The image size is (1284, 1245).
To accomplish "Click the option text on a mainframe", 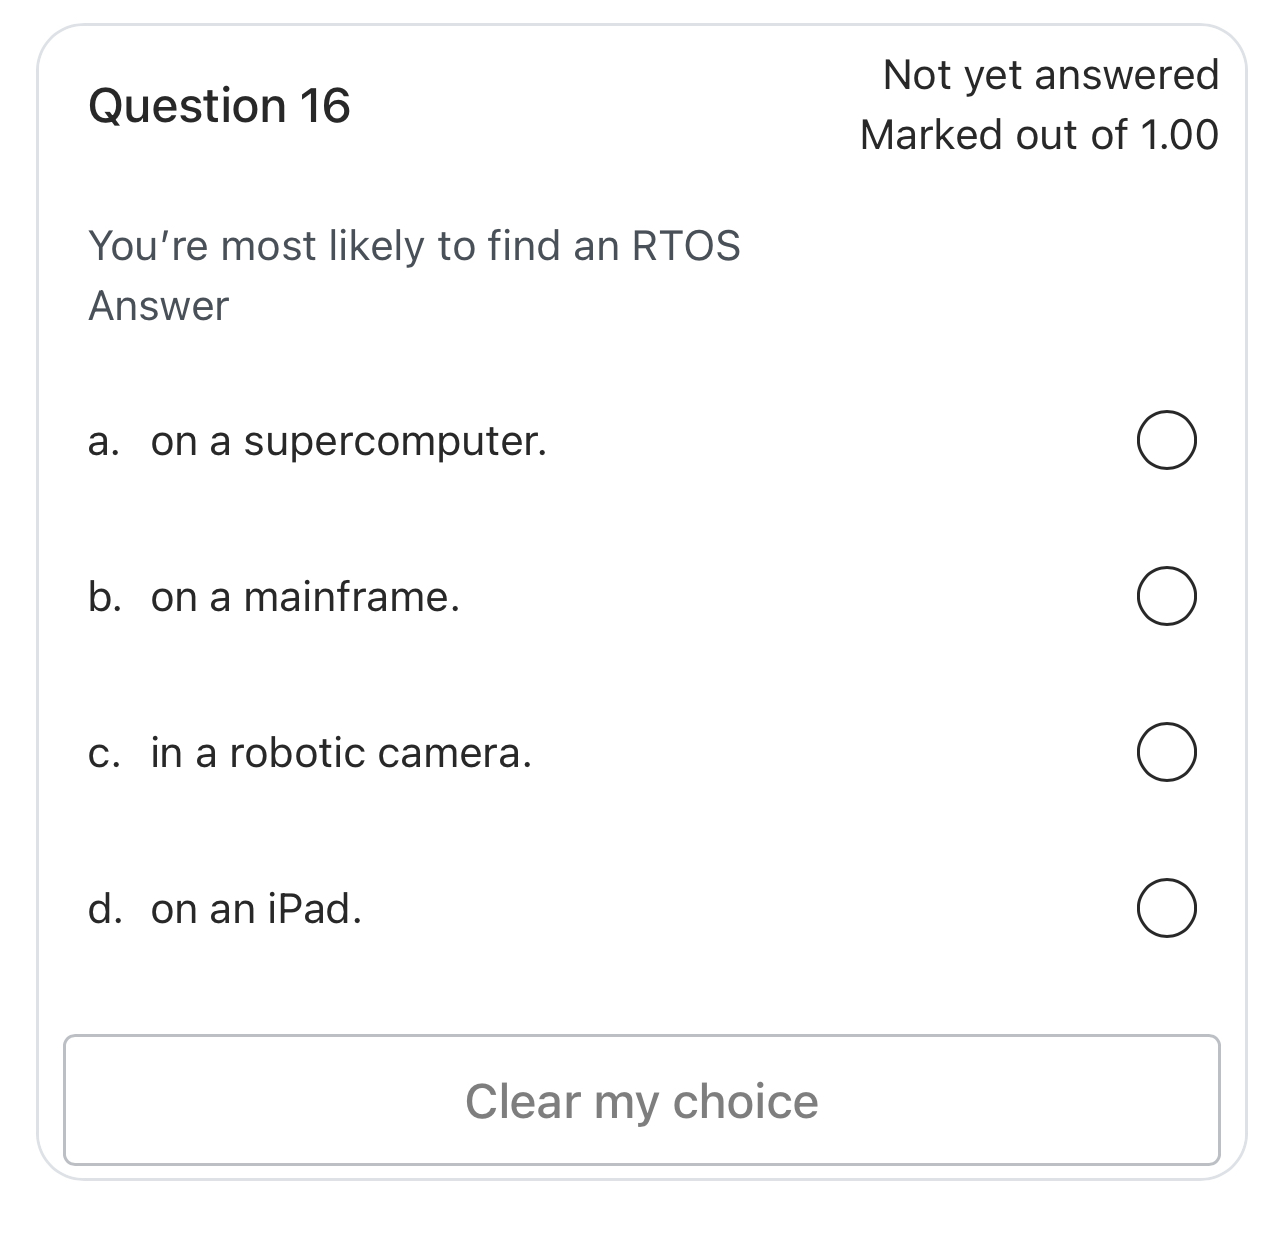I will tap(304, 597).
